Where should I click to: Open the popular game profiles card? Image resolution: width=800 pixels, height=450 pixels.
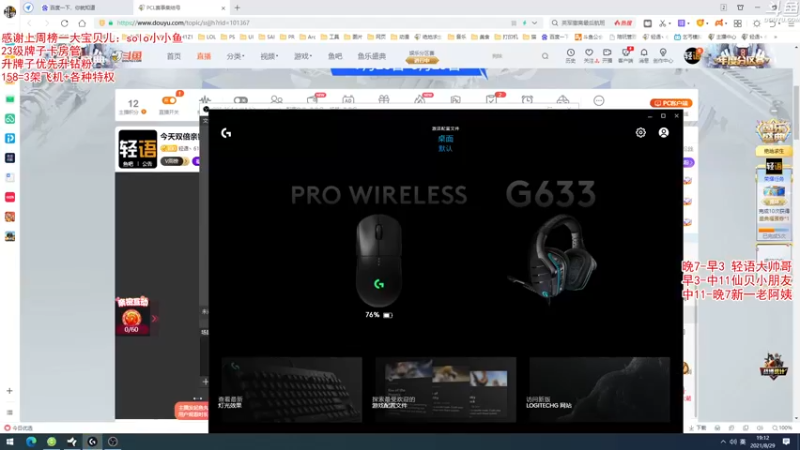[445, 389]
